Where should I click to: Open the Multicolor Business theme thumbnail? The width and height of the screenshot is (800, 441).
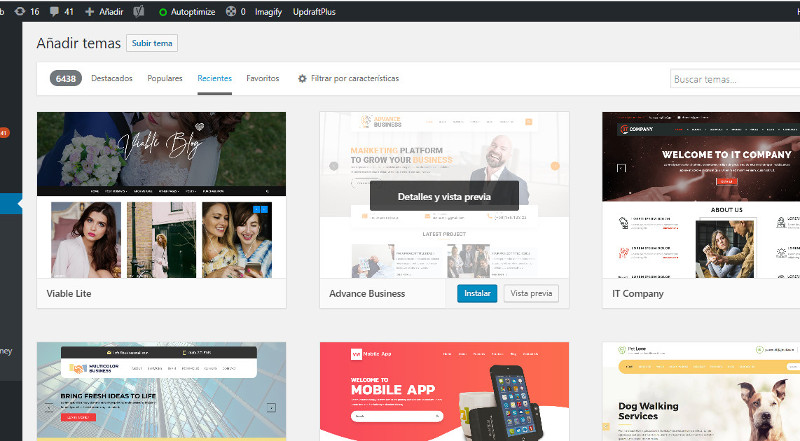coord(161,391)
